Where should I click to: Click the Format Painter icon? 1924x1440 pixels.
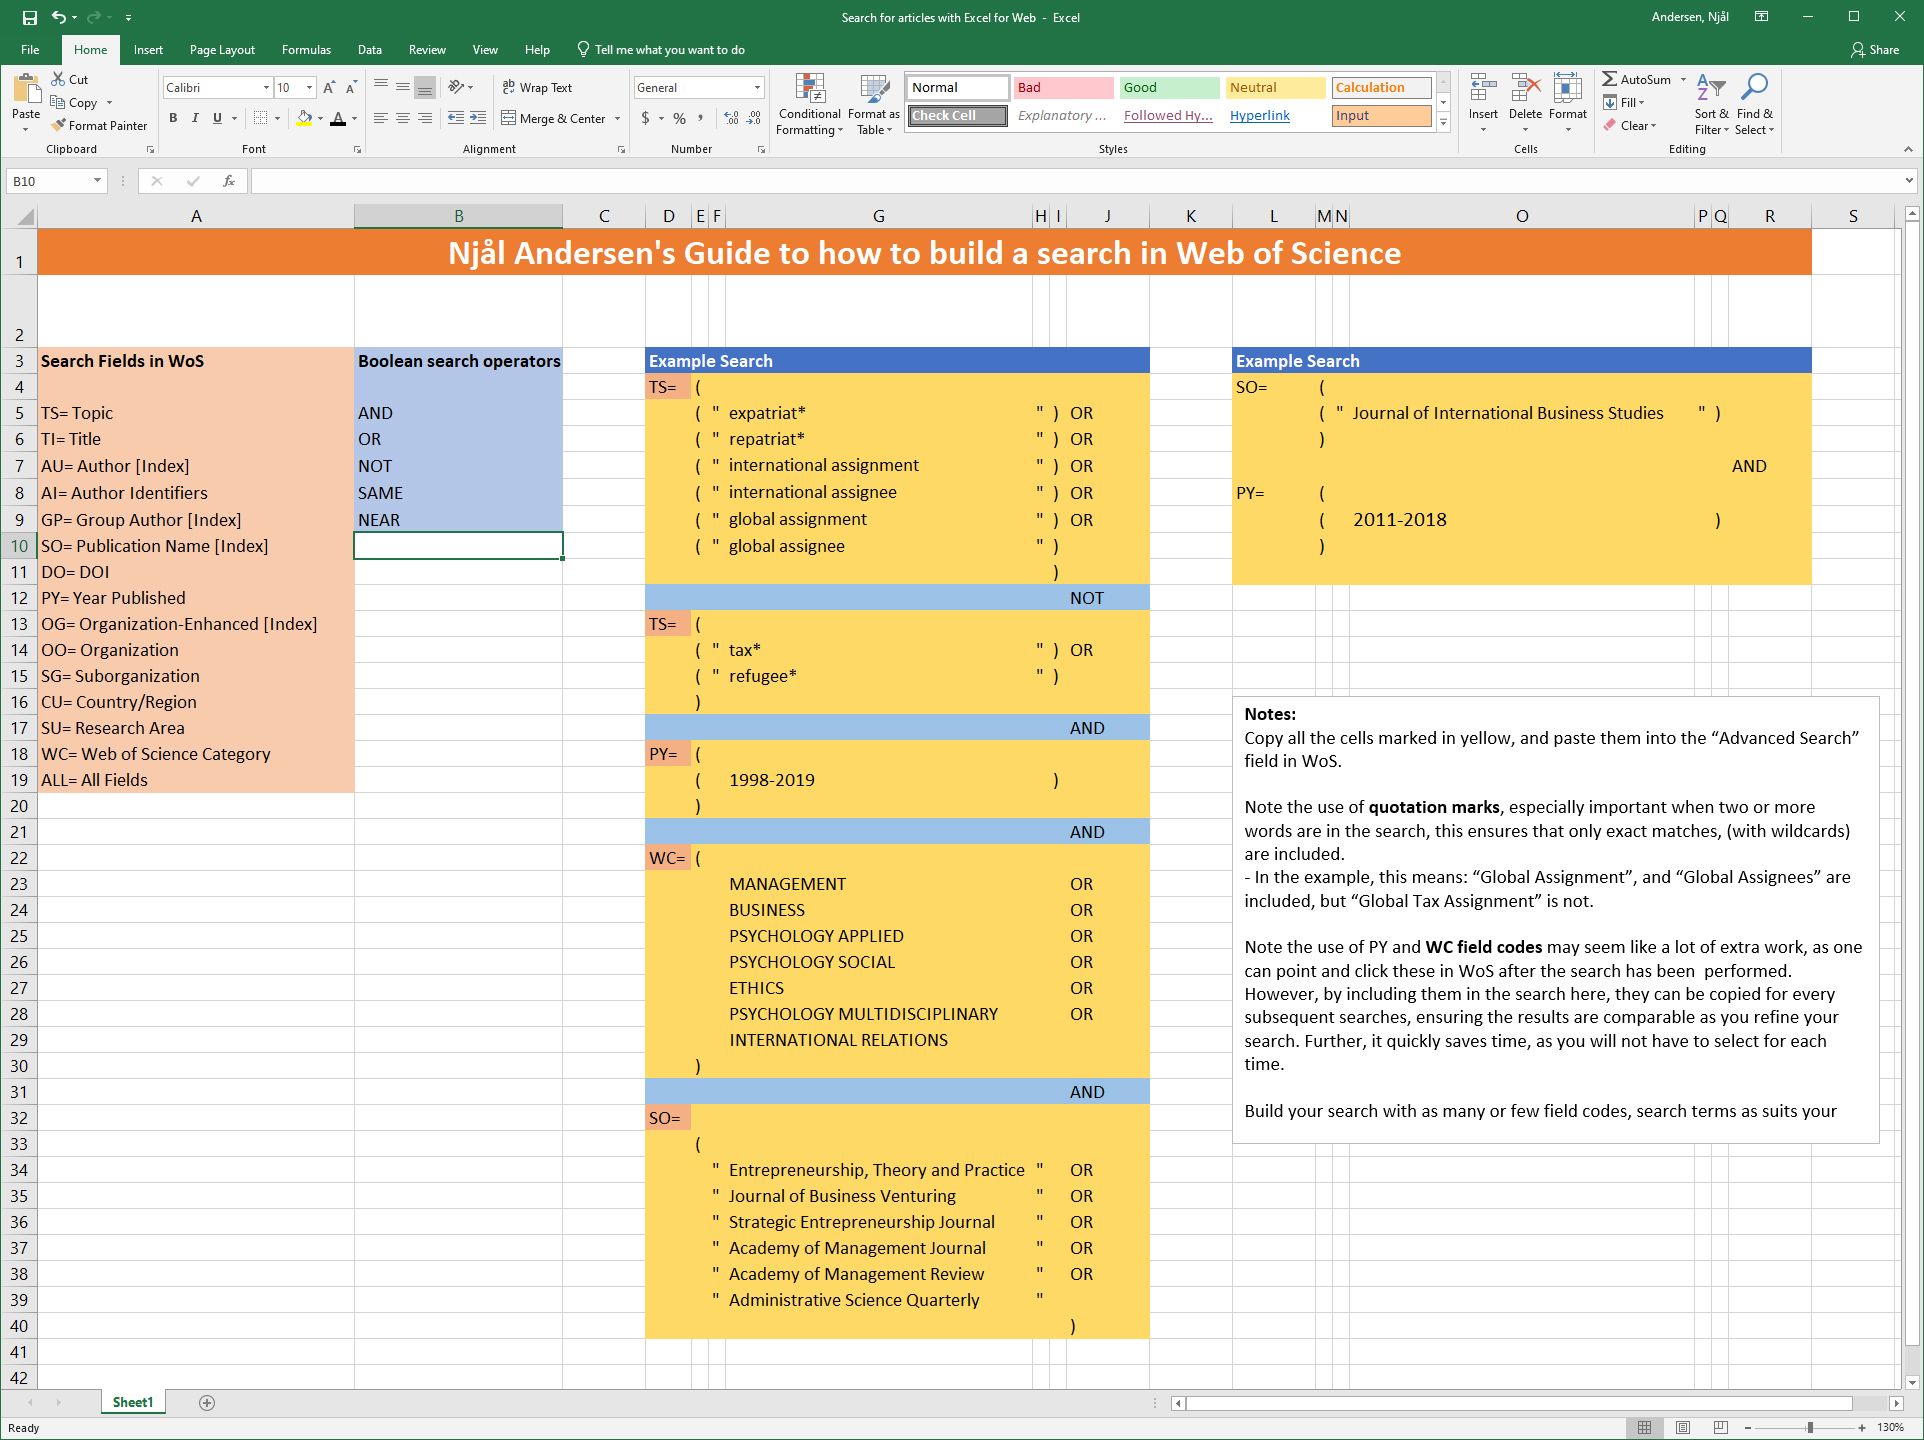(x=60, y=126)
